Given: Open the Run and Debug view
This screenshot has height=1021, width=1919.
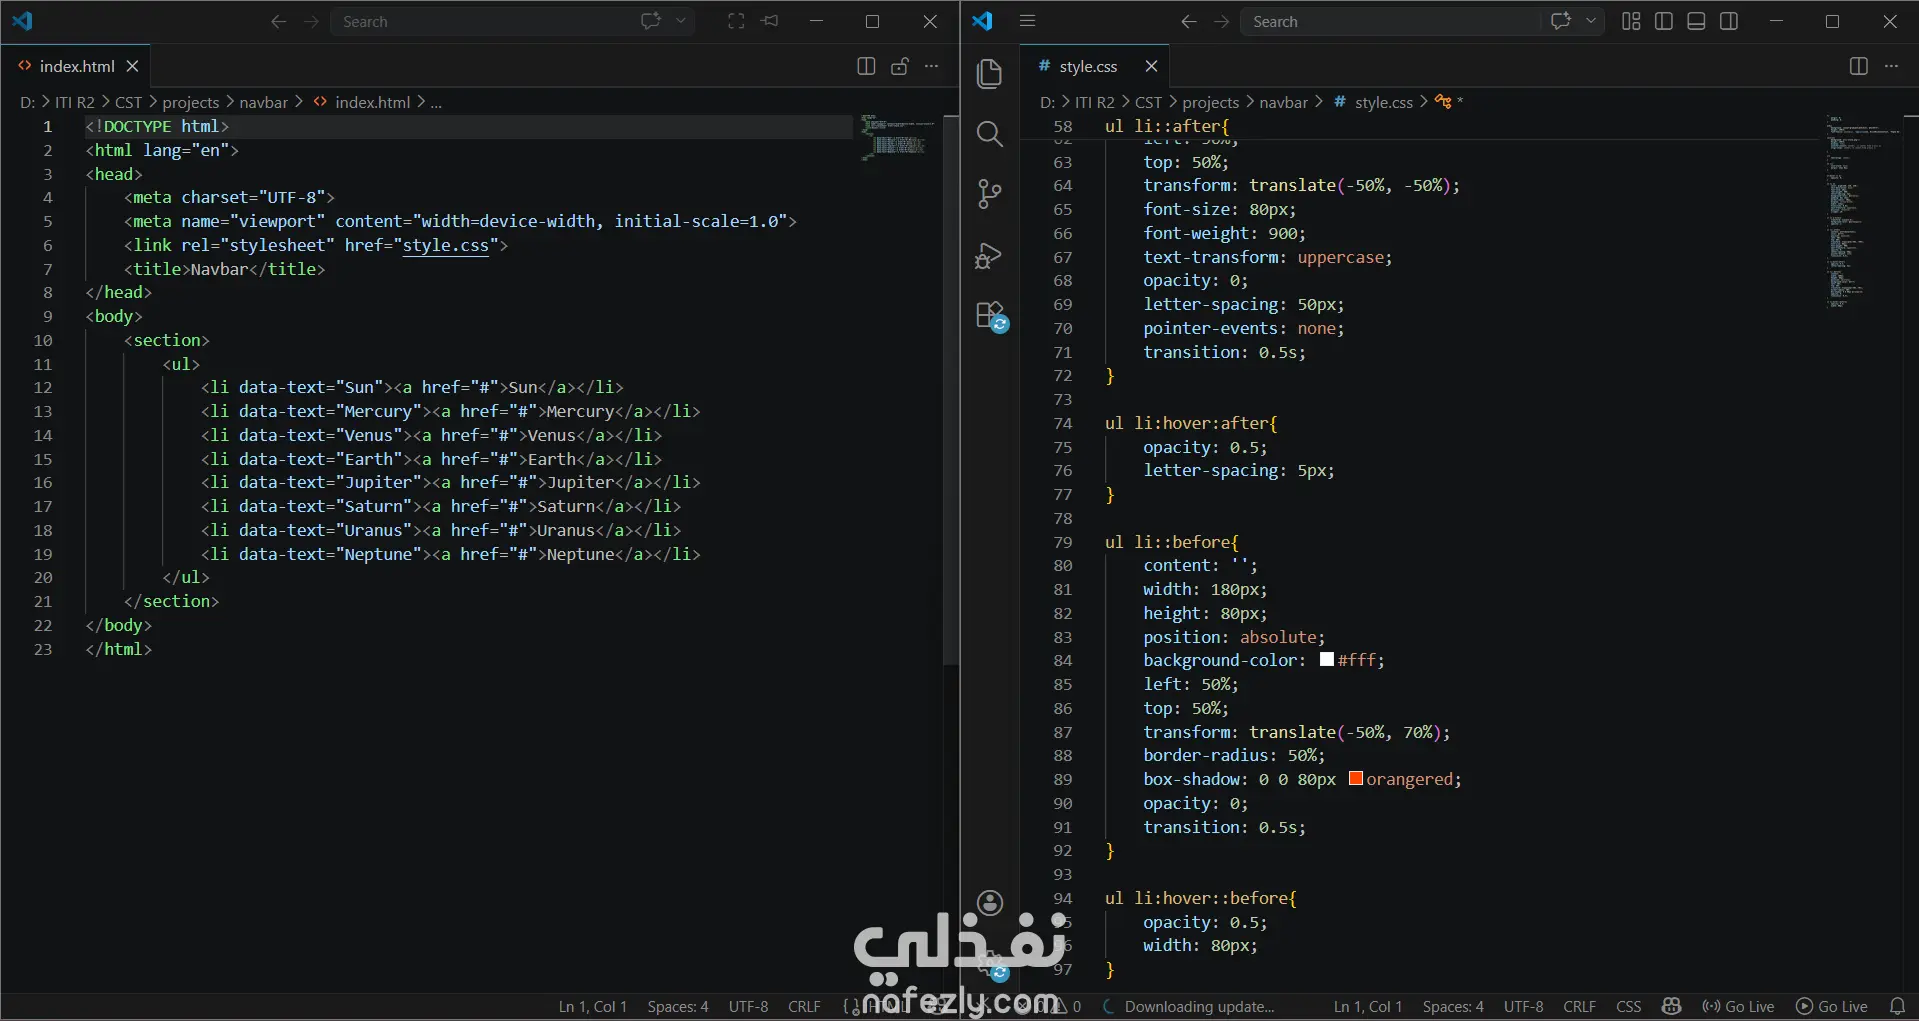Looking at the screenshot, I should [989, 256].
